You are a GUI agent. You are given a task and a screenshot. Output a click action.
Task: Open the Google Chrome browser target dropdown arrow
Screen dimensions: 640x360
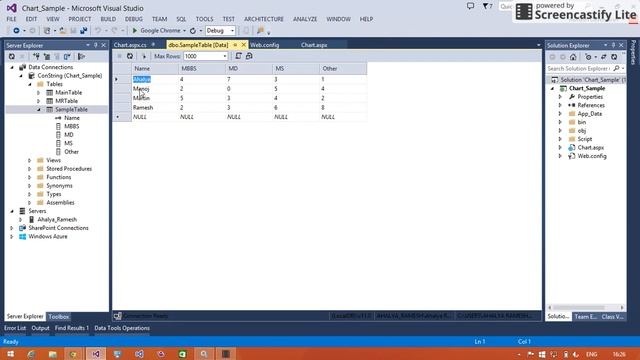point(184,31)
